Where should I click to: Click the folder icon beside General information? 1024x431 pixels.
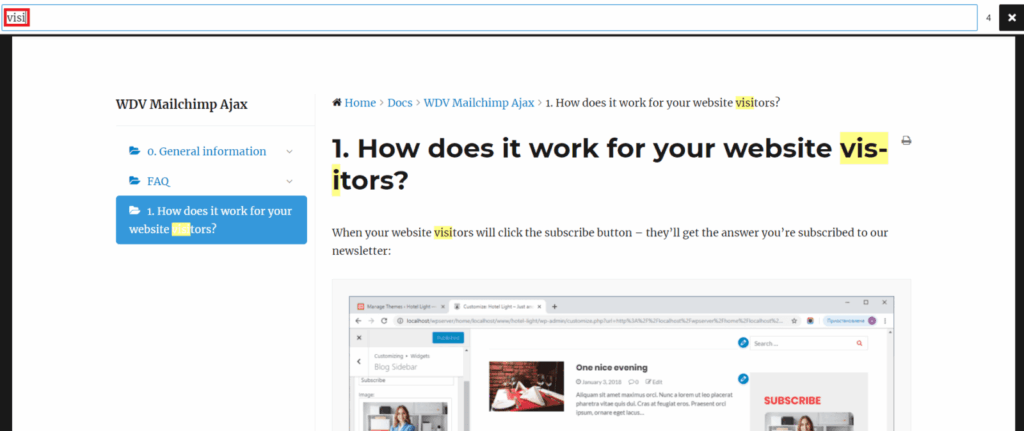(134, 151)
